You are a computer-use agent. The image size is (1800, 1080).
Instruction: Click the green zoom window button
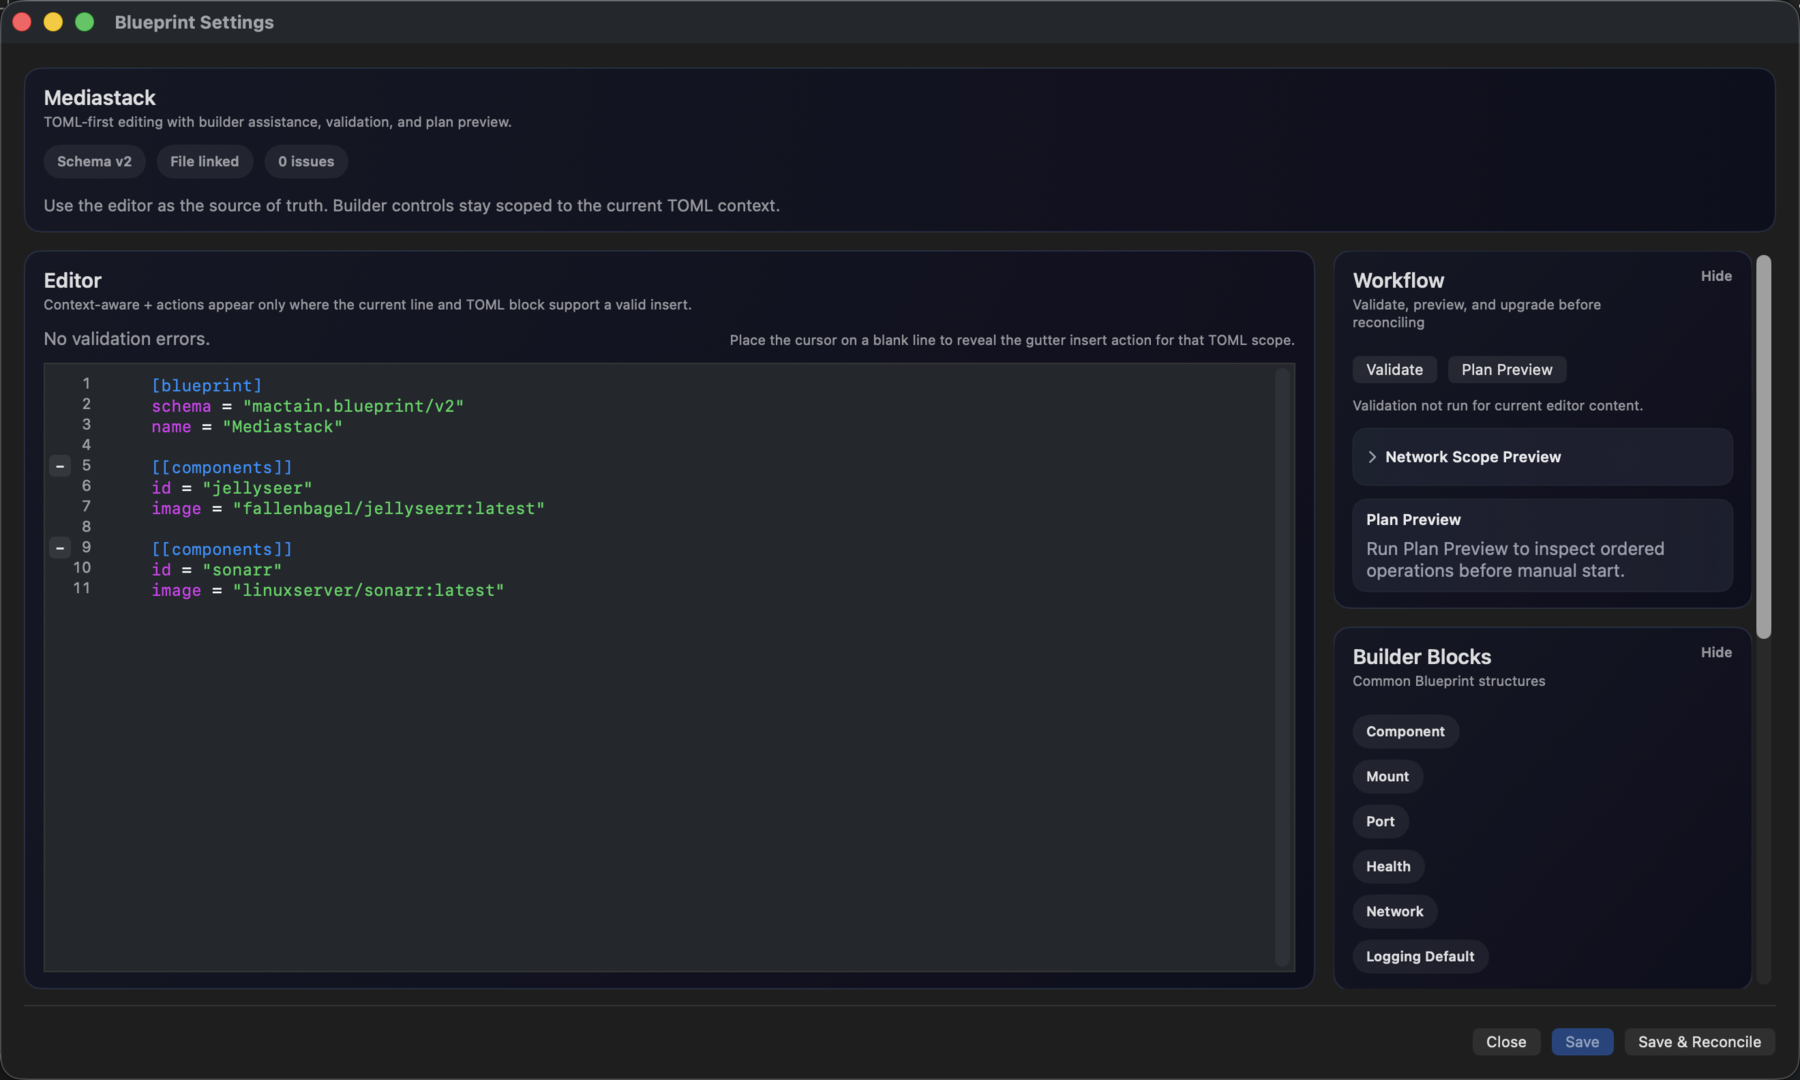[84, 22]
